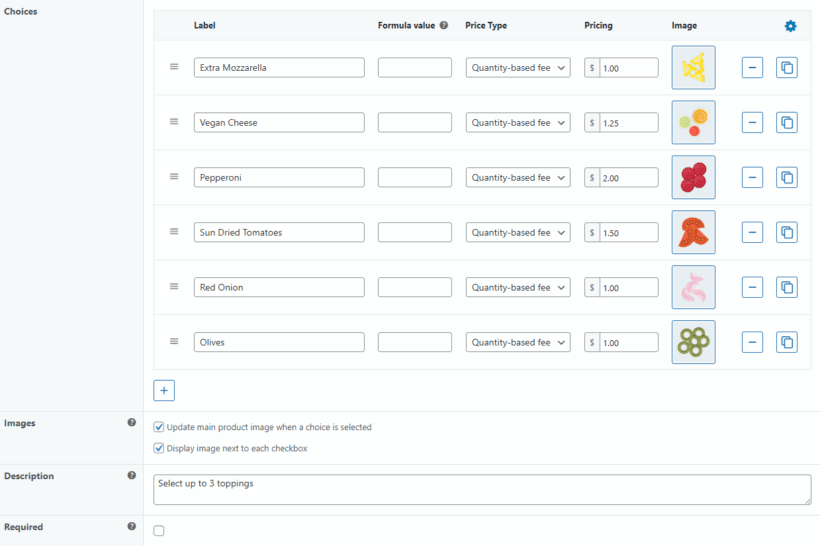
Task: Remove the Extra Mozzarella choice row
Action: tap(752, 68)
